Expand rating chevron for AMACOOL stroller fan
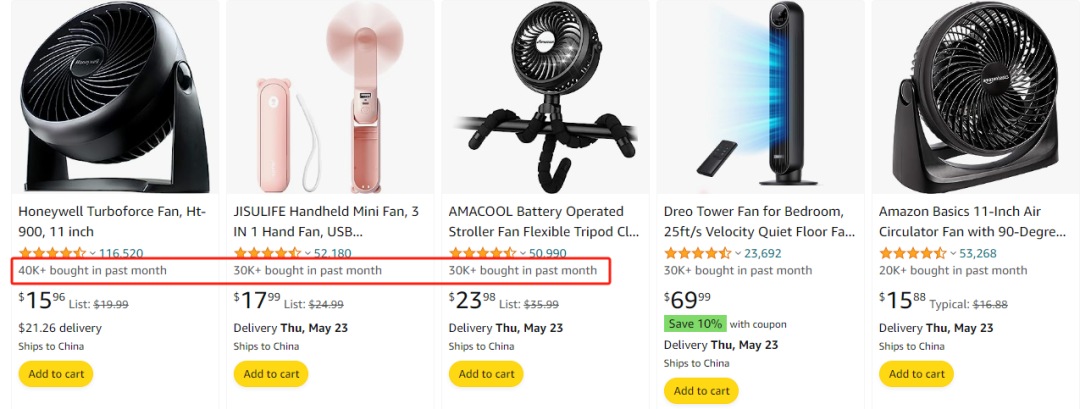Image resolution: width=1080 pixels, height=409 pixels. coord(522,254)
